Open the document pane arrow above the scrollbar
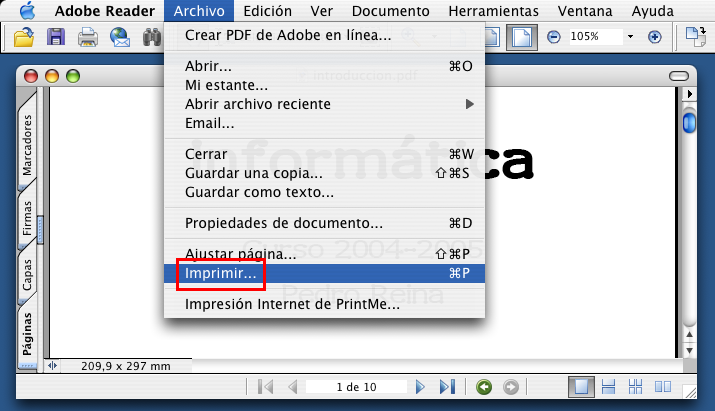 (x=689, y=94)
